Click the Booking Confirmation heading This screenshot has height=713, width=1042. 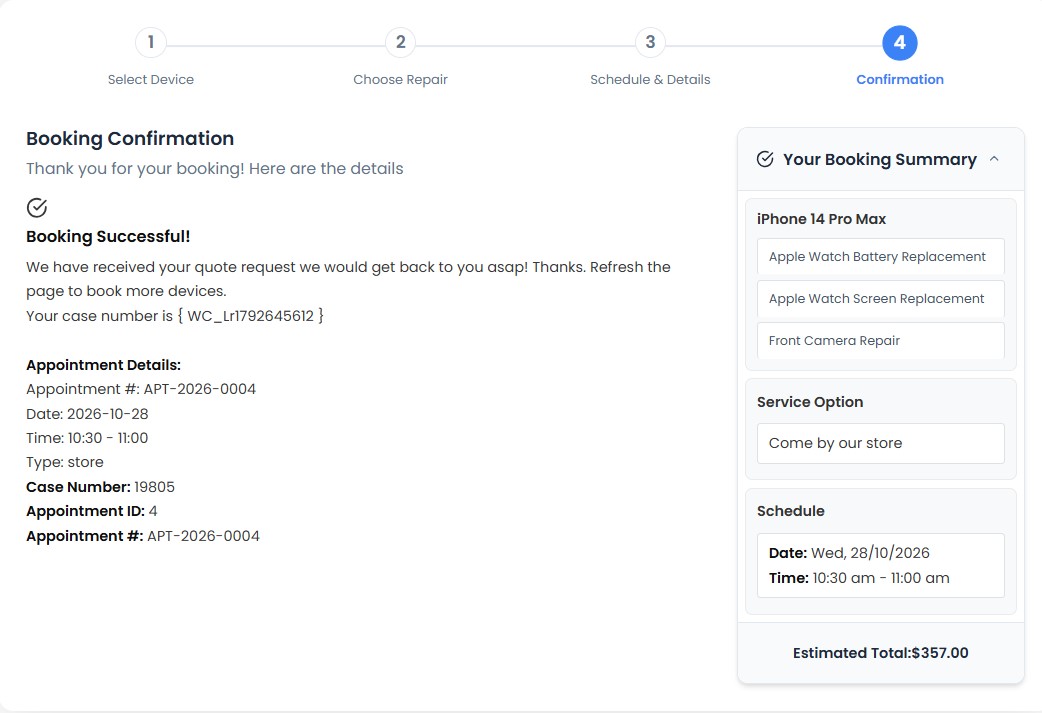point(130,138)
